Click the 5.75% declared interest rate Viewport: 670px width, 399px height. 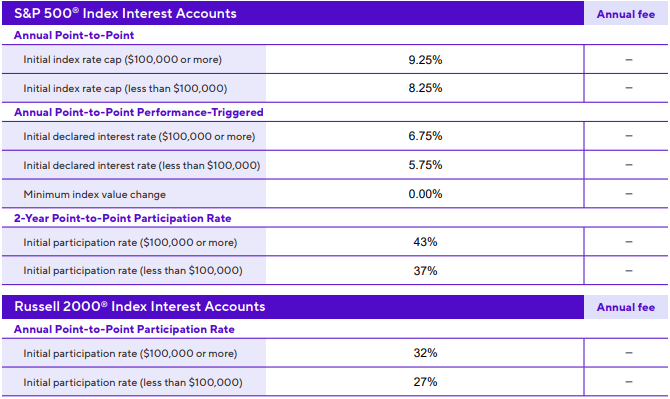click(x=425, y=165)
